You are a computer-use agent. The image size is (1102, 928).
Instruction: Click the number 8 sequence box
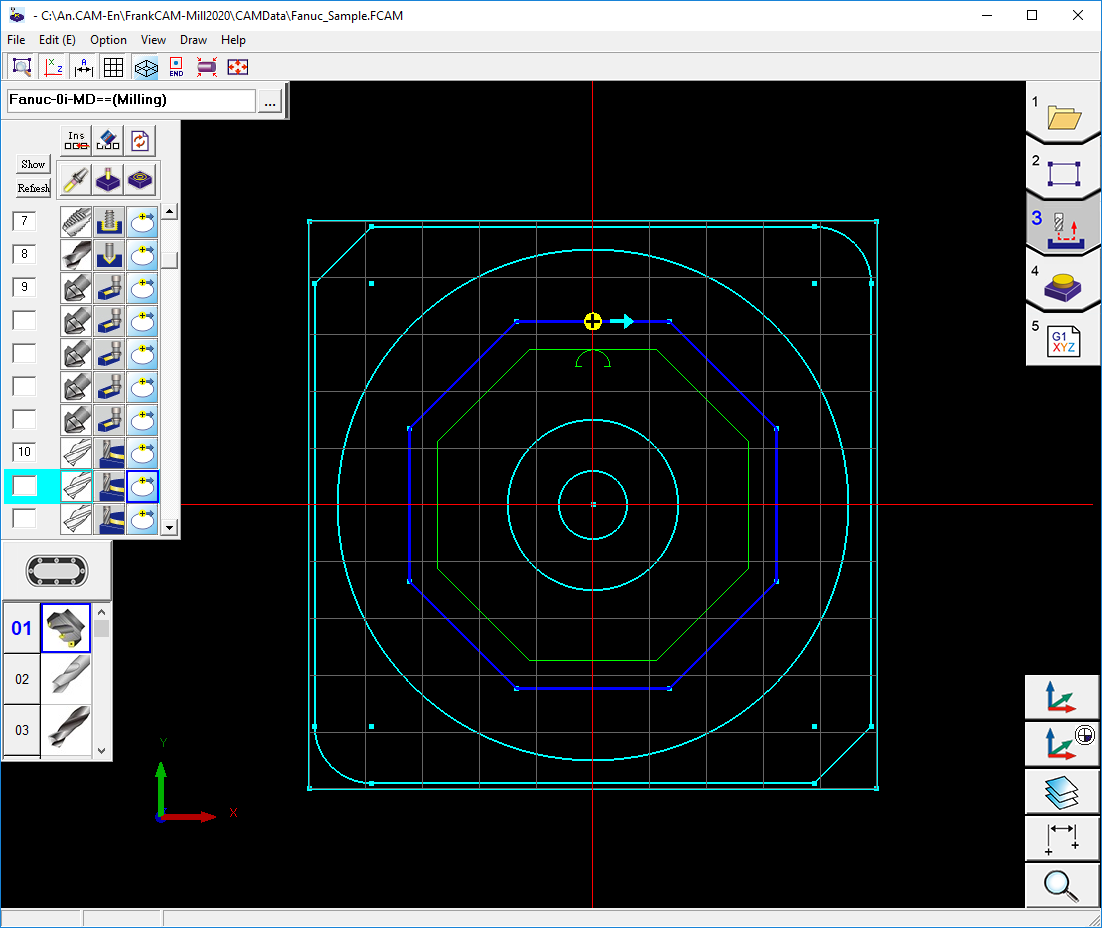25,254
